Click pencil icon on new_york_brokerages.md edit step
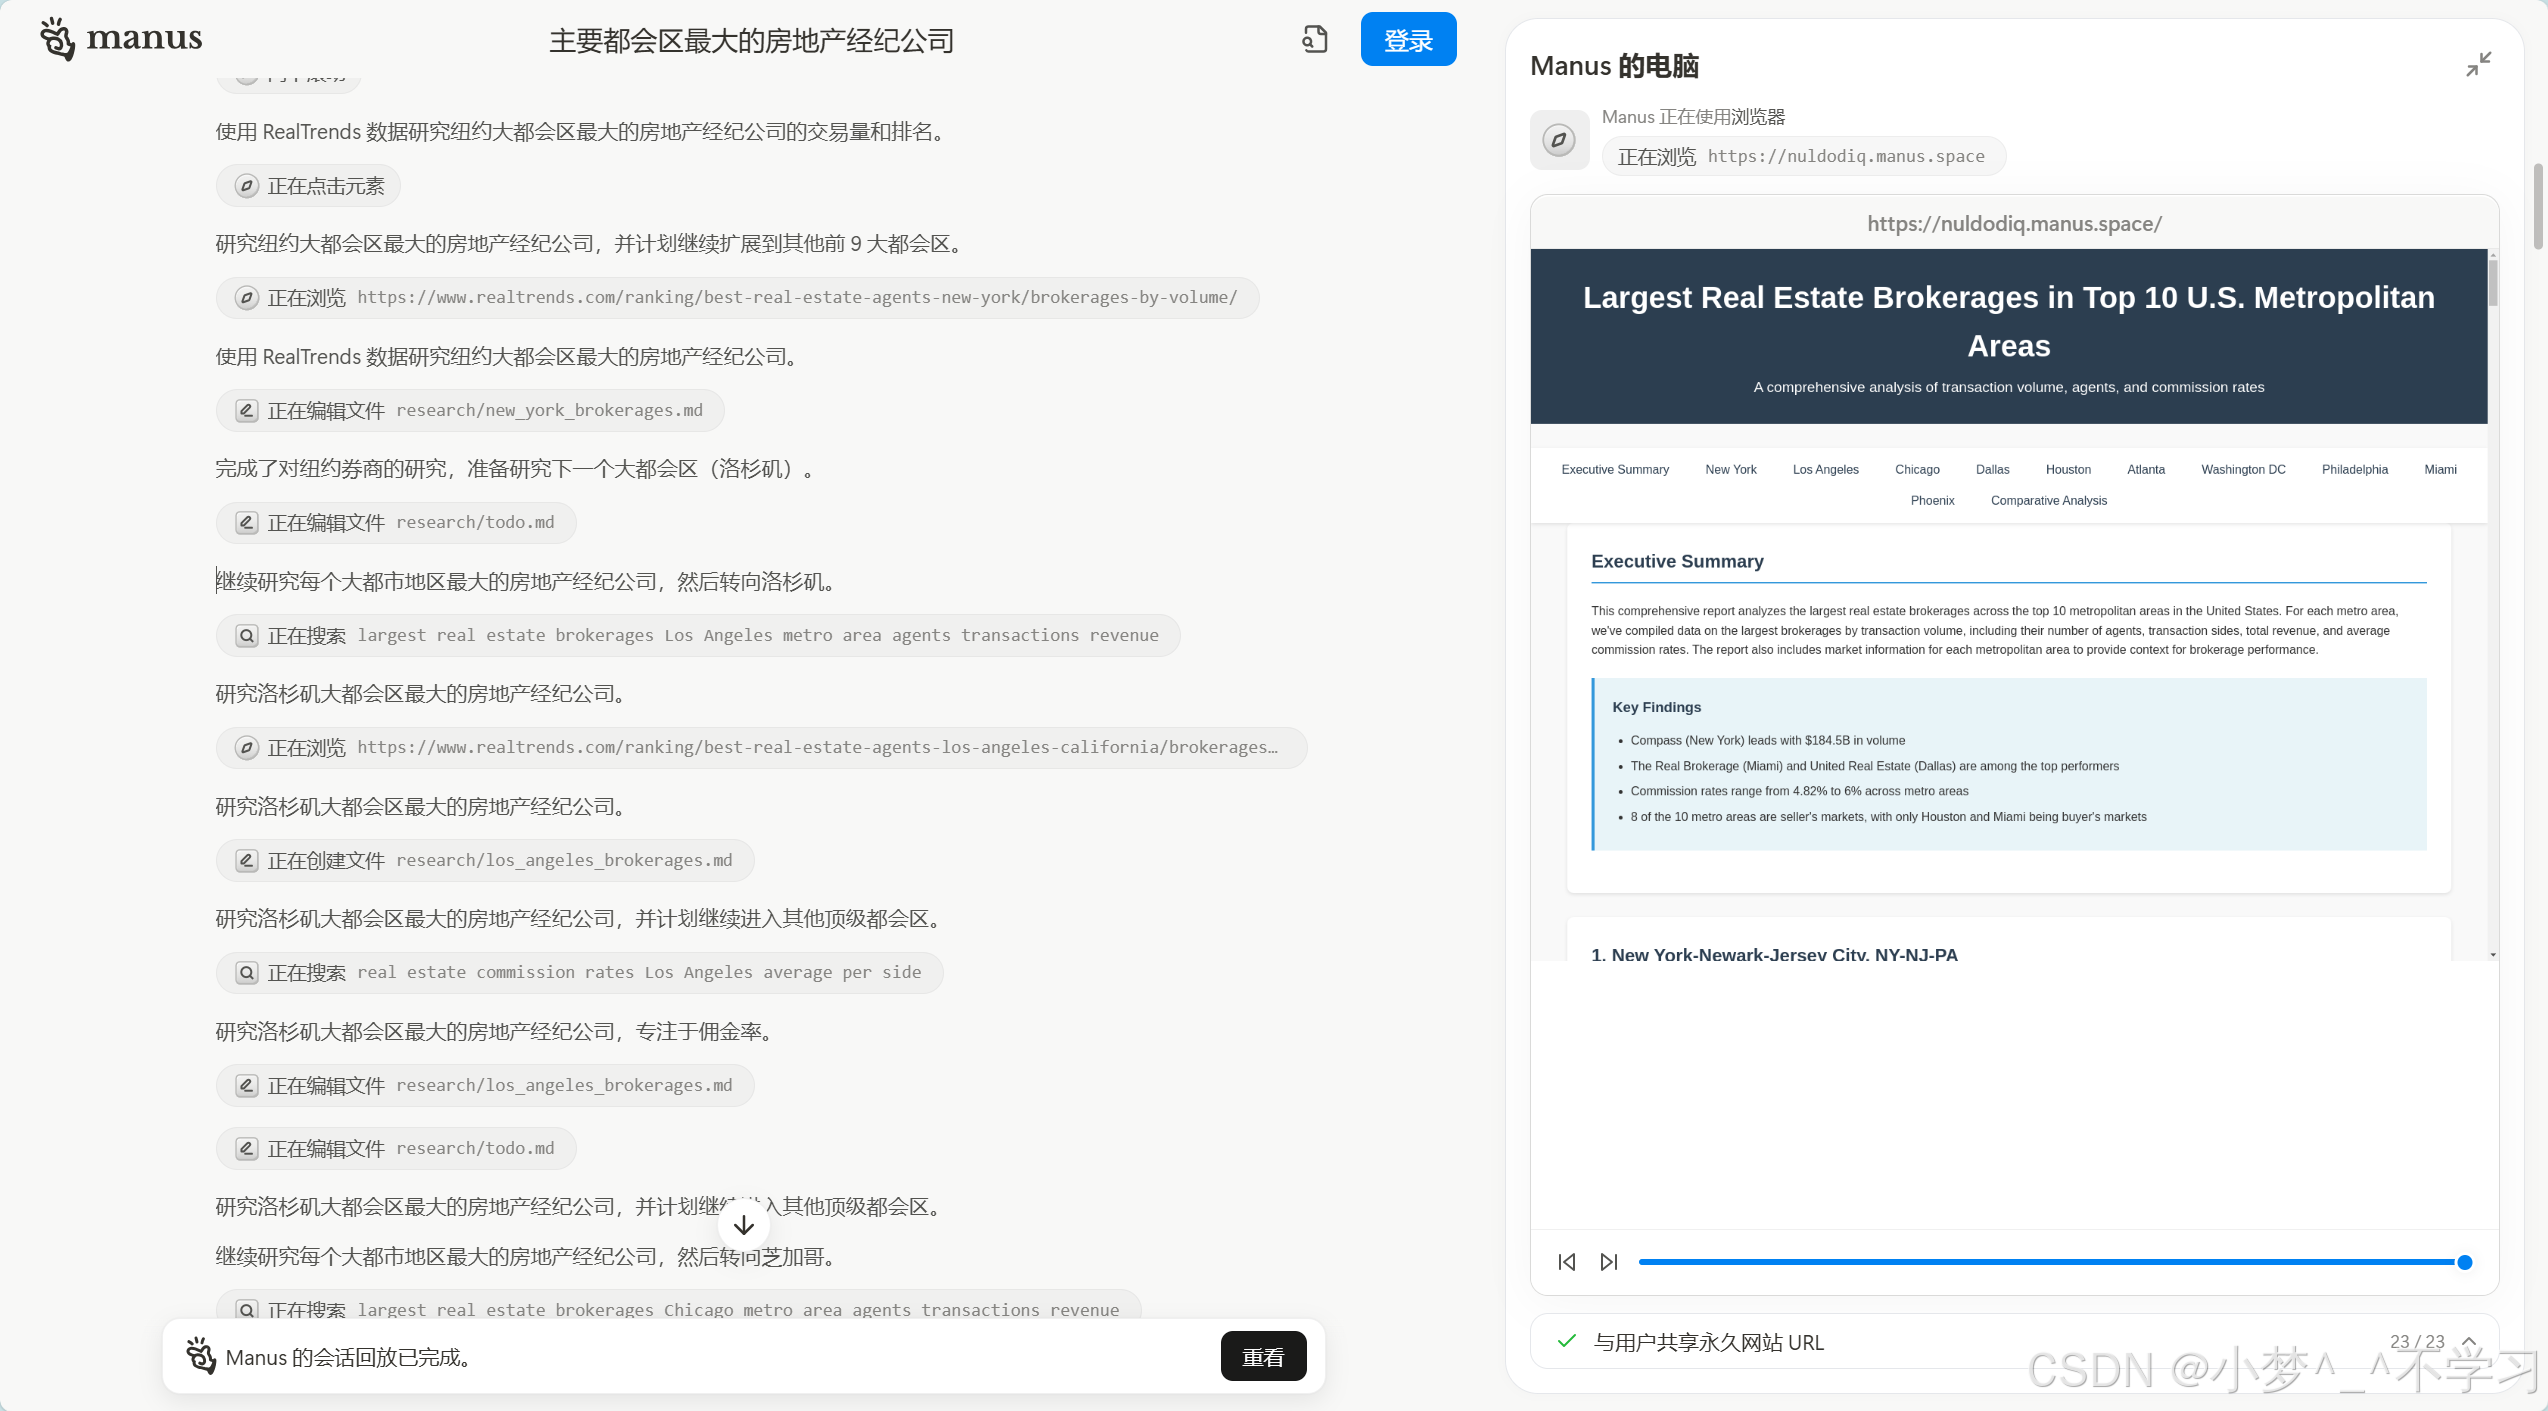Viewport: 2548px width, 1411px height. [246, 410]
